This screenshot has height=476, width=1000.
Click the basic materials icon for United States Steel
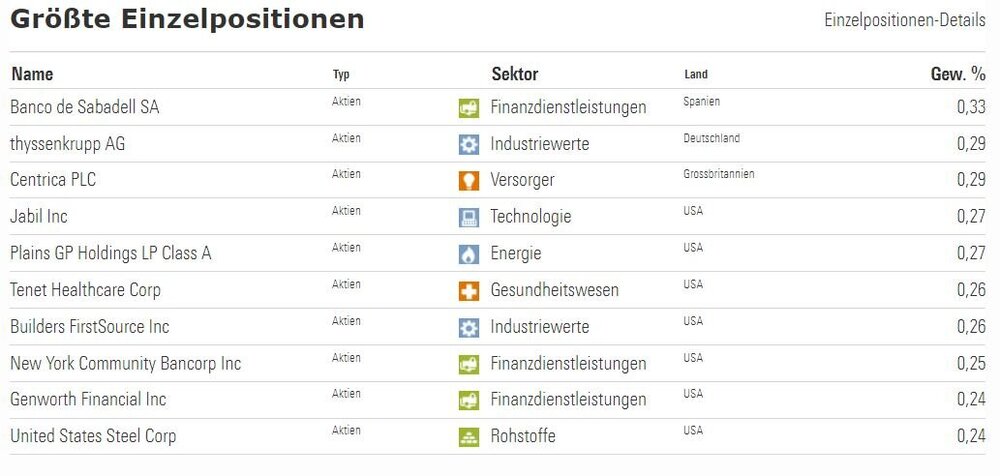[468, 436]
